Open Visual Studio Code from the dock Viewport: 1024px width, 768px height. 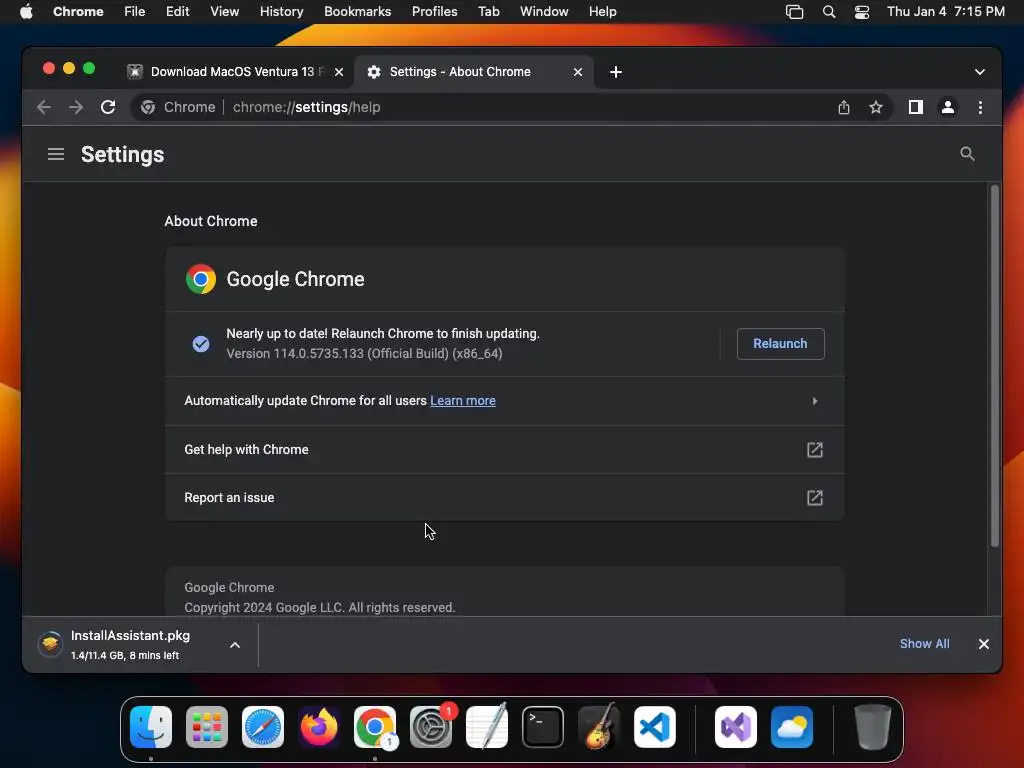point(655,727)
